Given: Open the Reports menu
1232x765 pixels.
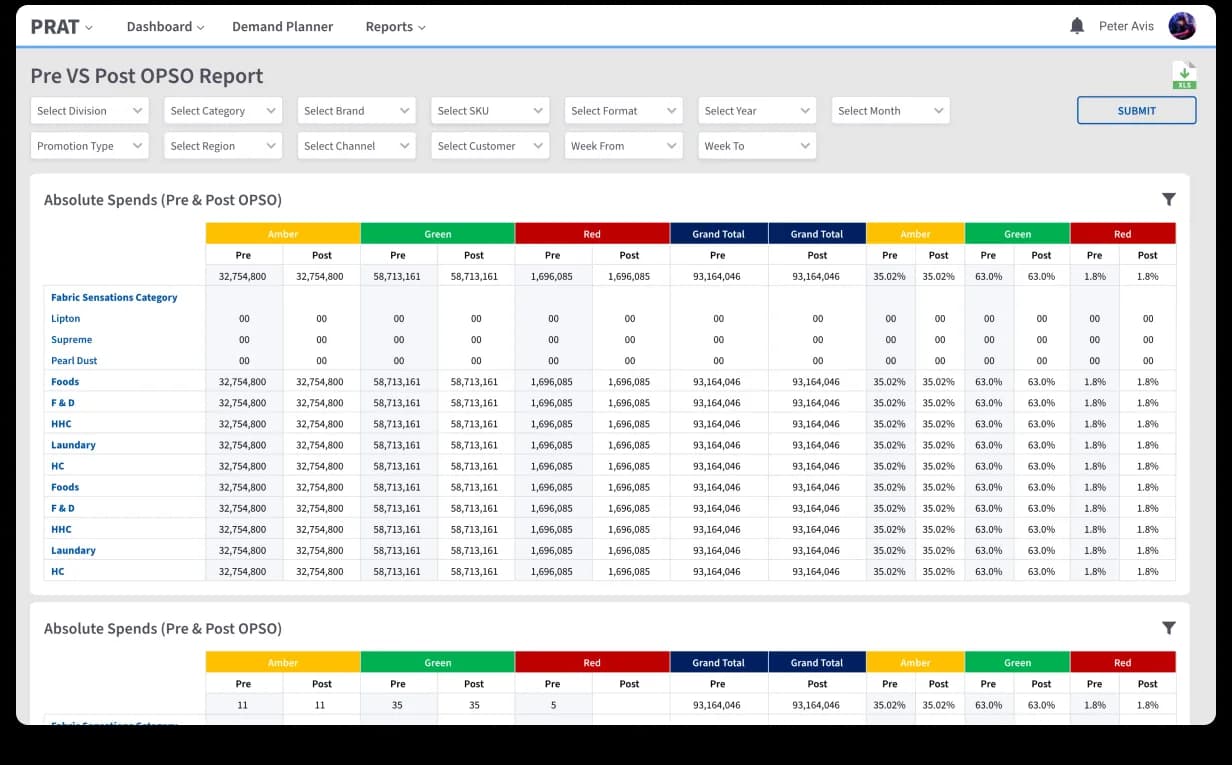Looking at the screenshot, I should [395, 27].
